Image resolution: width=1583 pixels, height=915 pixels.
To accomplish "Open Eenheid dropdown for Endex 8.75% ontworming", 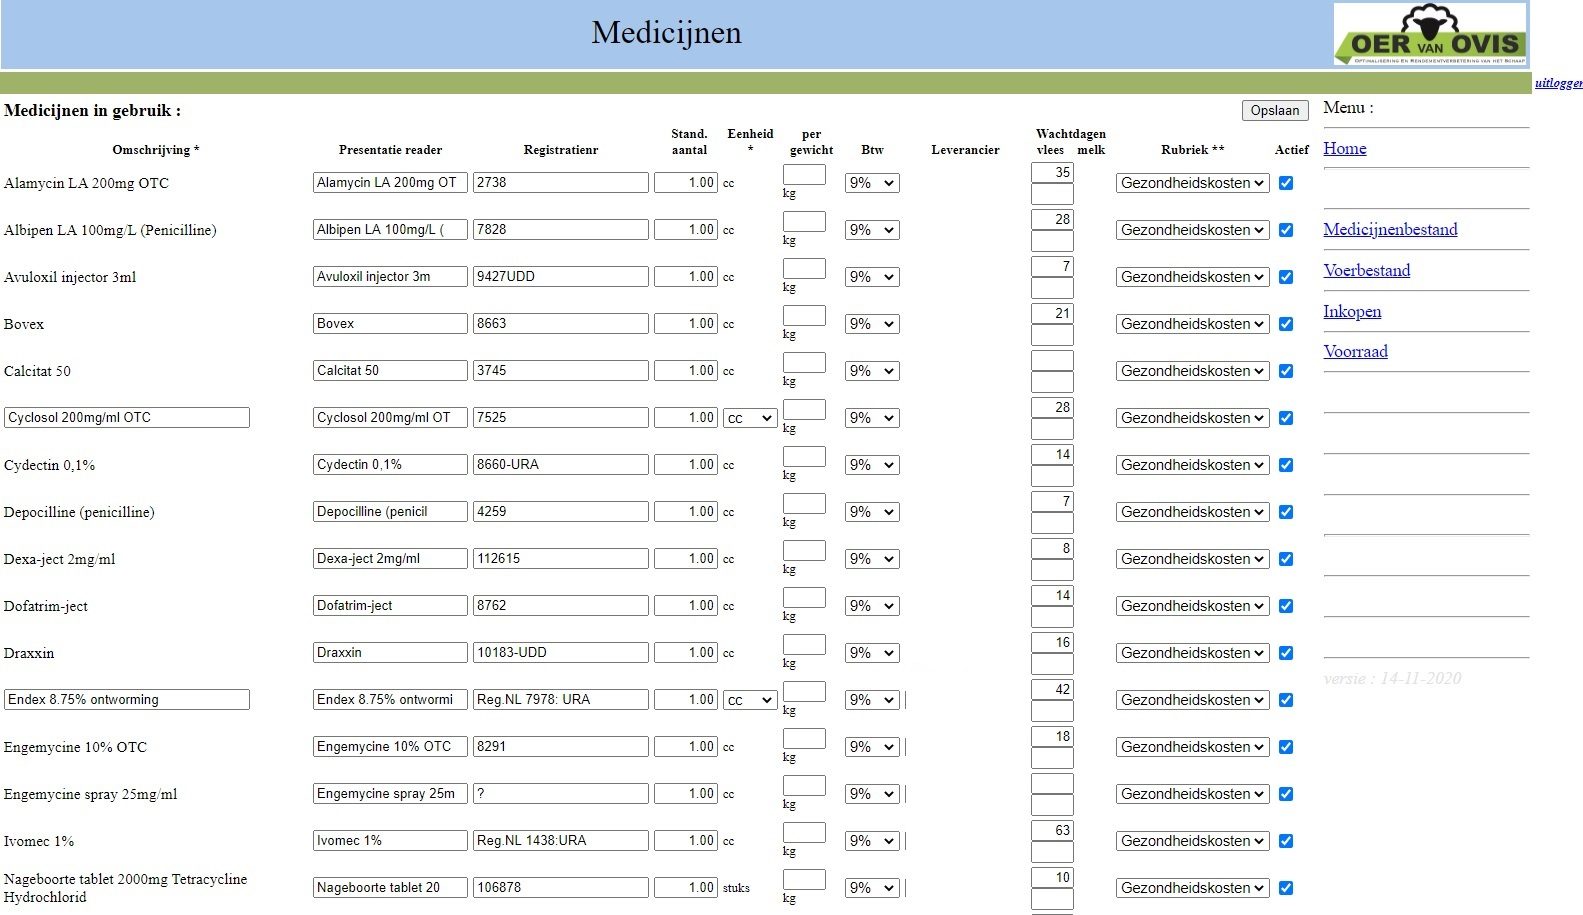I will click(x=750, y=700).
